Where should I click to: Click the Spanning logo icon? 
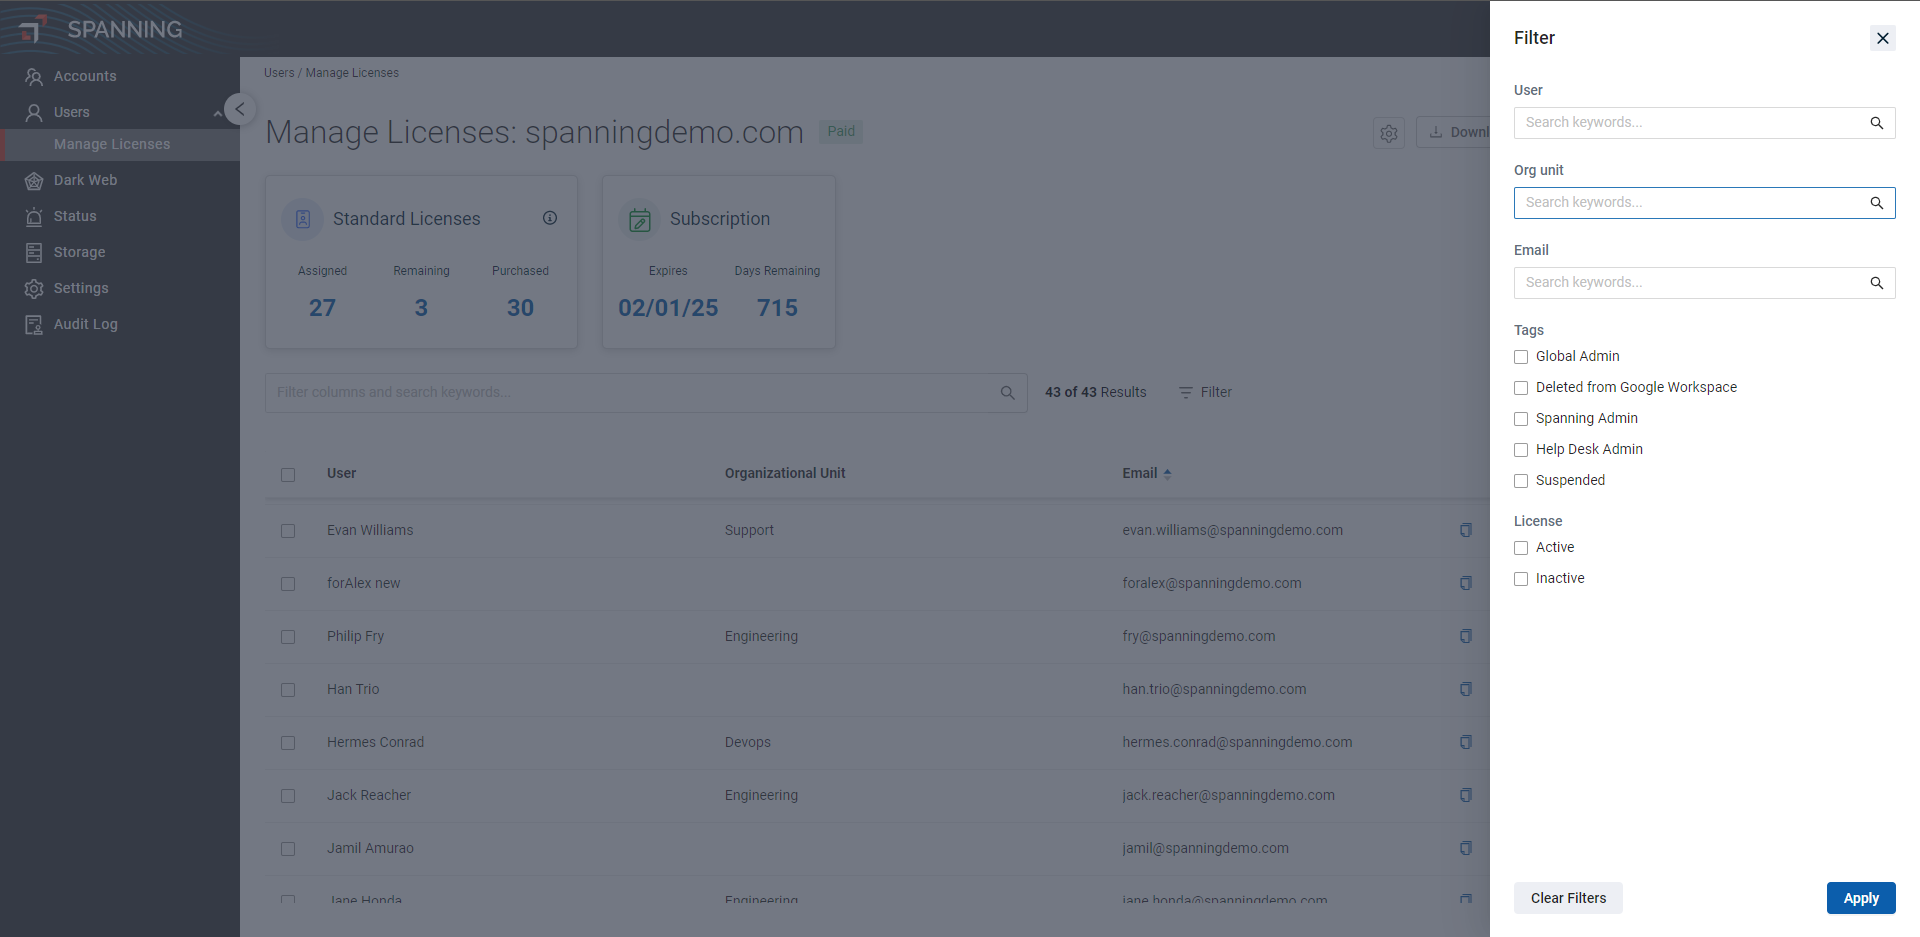(x=33, y=29)
